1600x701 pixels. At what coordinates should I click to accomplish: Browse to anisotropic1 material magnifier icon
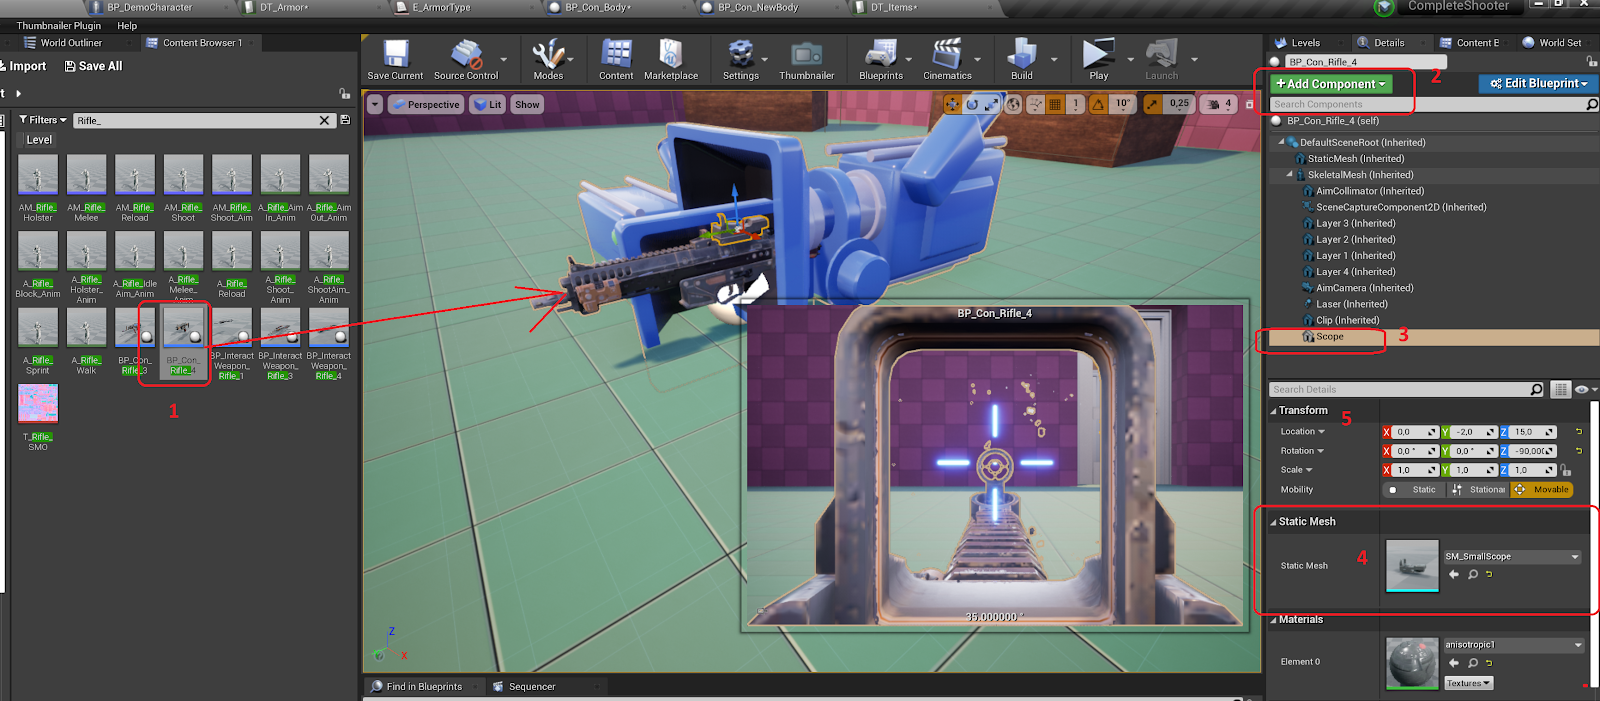coord(1473,662)
